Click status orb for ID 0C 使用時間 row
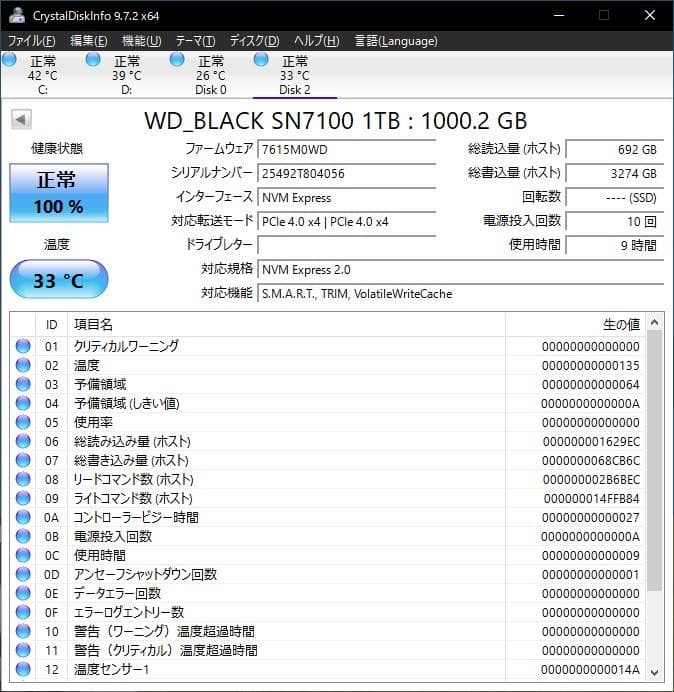674x692 pixels. tap(23, 555)
